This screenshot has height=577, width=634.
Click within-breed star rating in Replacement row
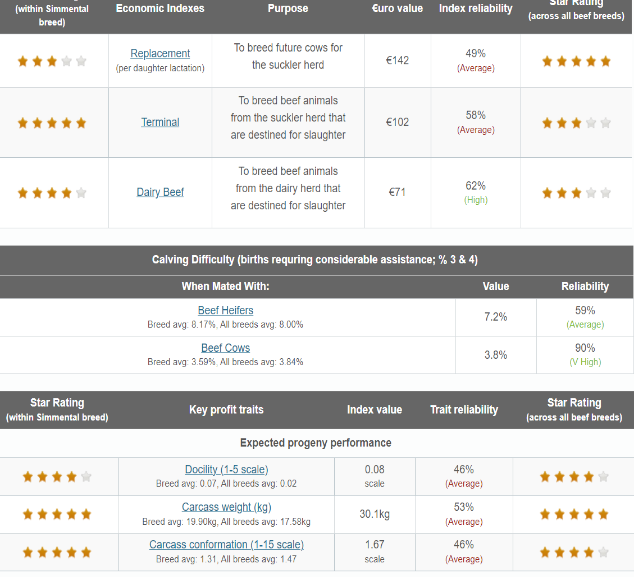[x=52, y=61]
